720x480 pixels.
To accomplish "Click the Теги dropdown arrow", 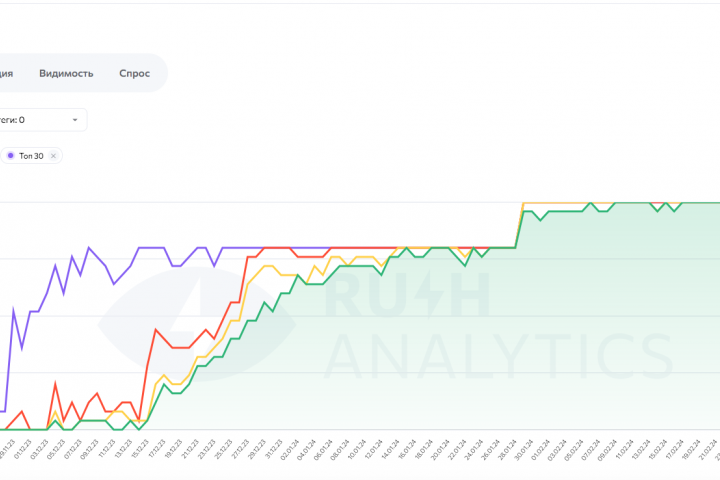I will click(75, 120).
